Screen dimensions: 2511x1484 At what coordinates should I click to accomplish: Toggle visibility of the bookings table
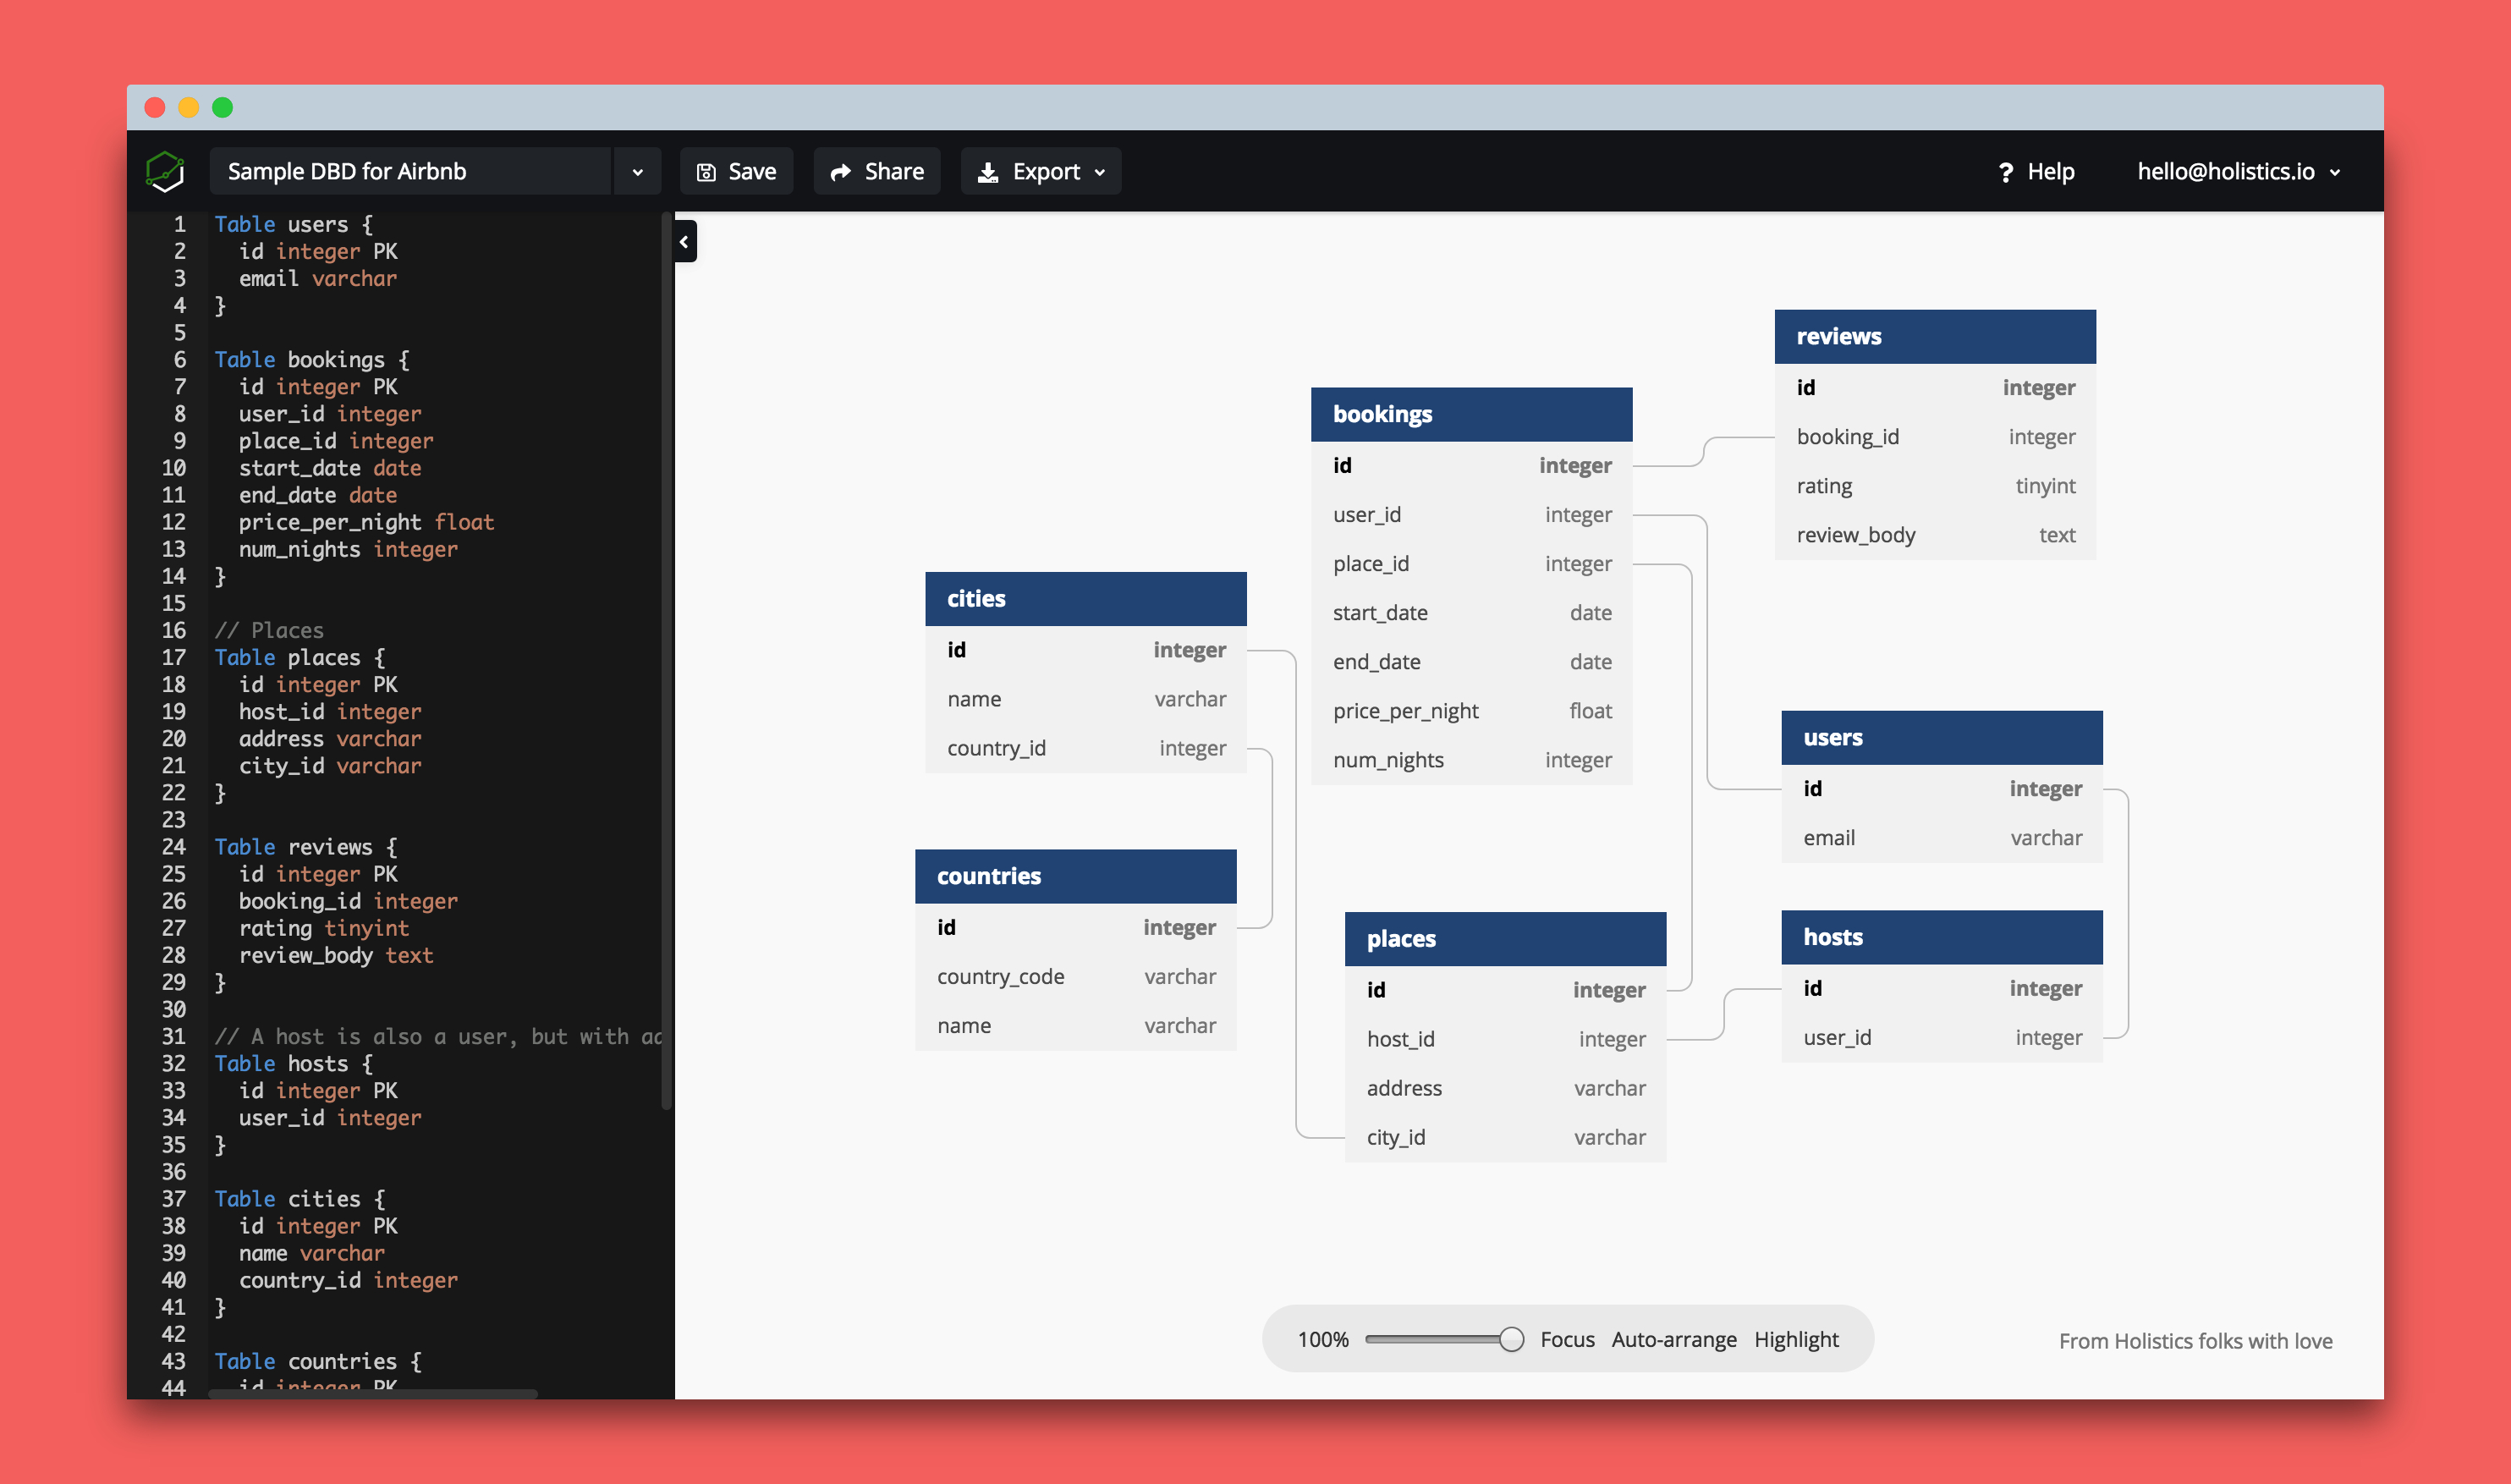tap(1473, 412)
